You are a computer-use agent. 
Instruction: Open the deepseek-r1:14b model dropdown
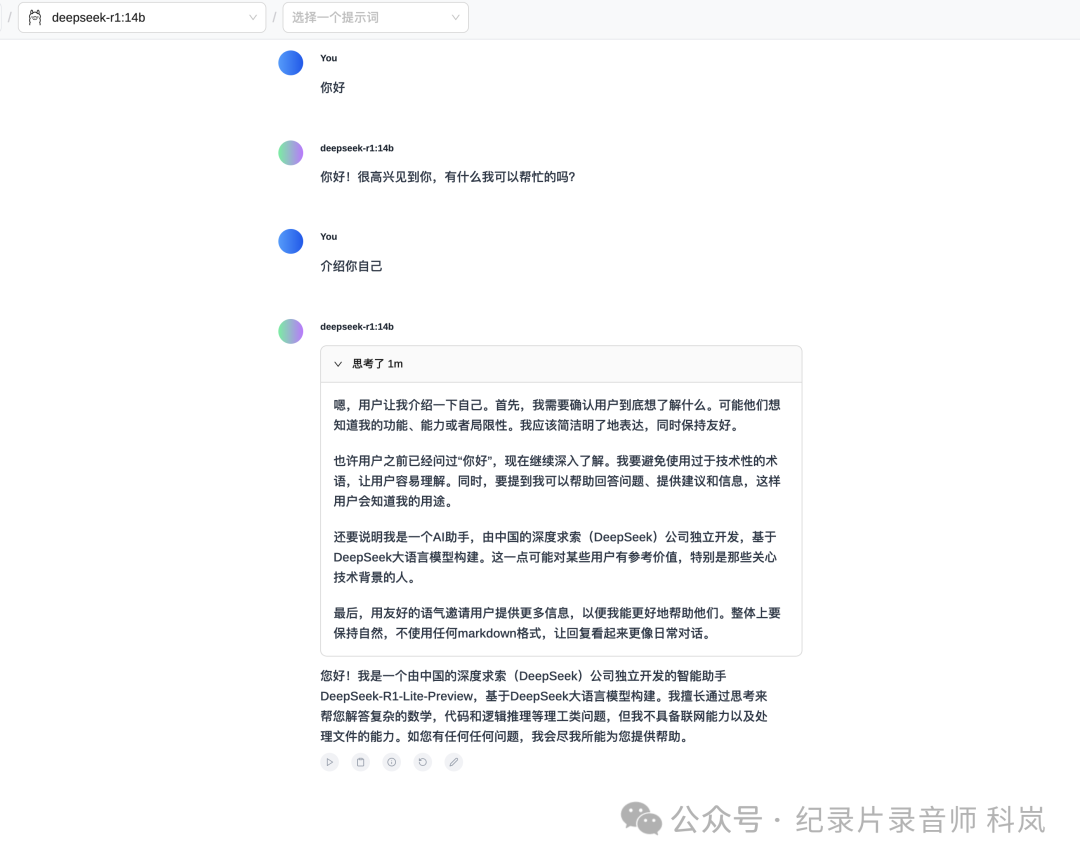click(x=142, y=17)
